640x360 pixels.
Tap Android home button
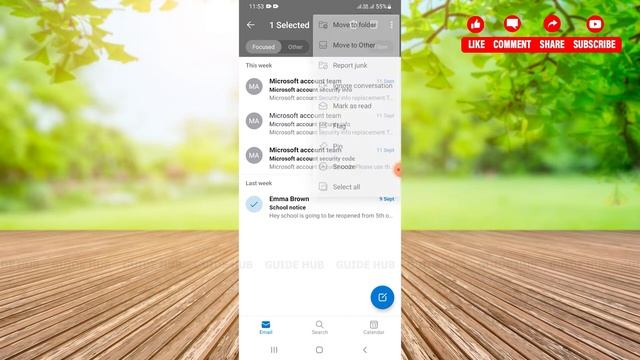(320, 350)
